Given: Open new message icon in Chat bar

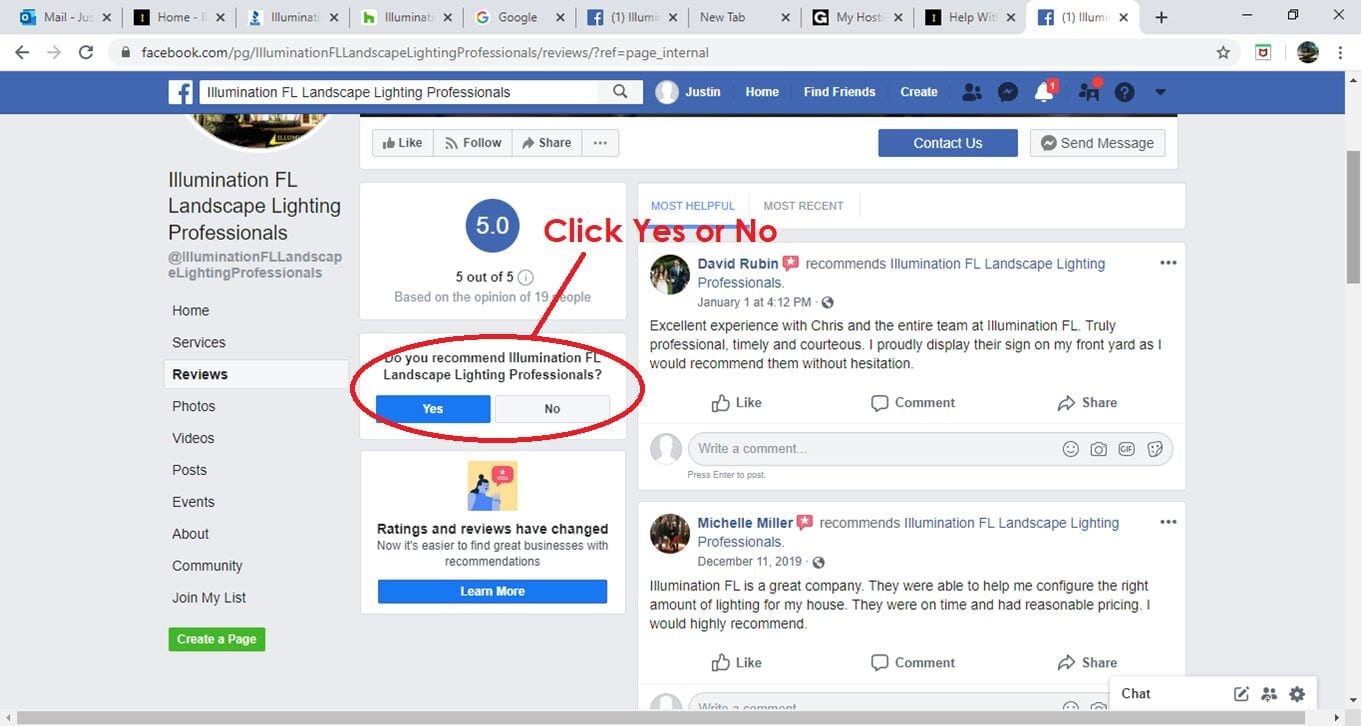Looking at the screenshot, I should 1241,694.
